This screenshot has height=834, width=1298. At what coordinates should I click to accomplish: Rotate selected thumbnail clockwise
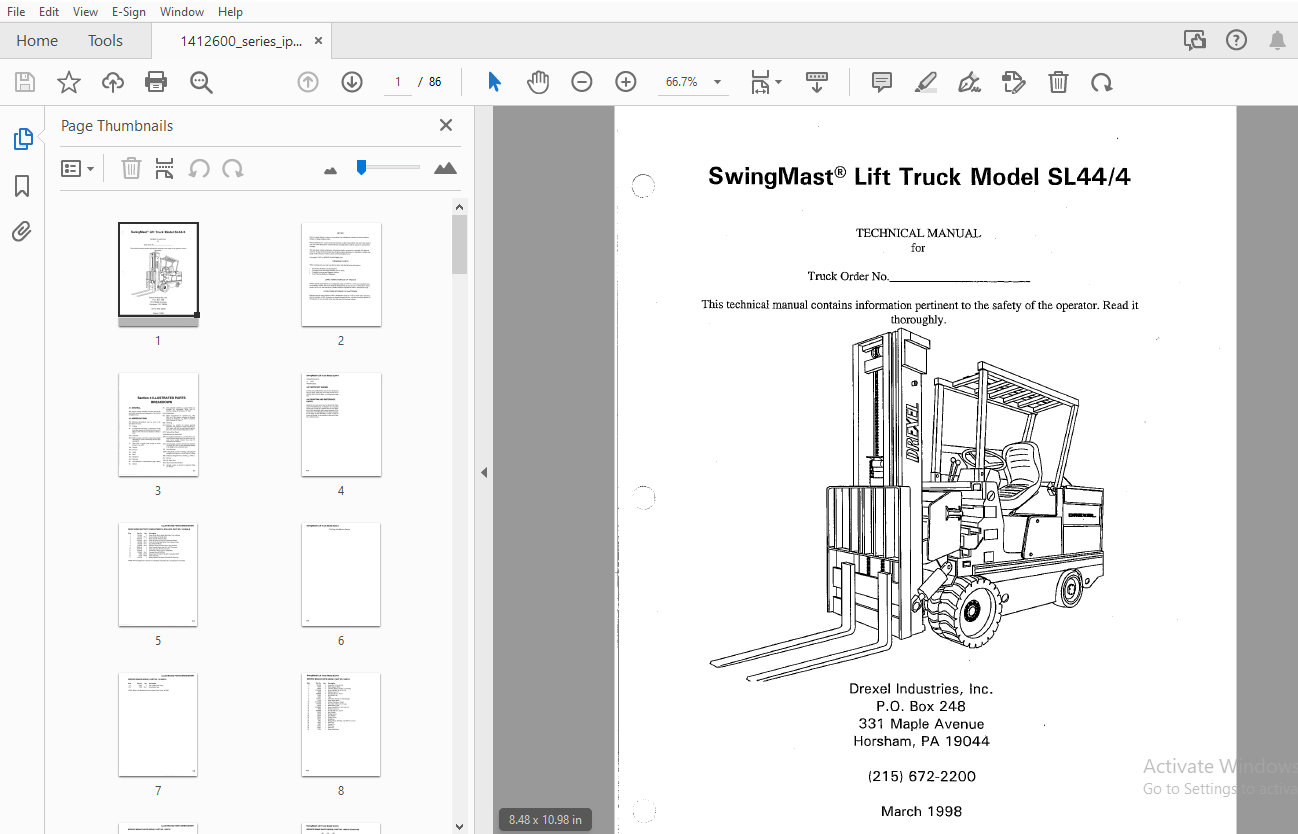pos(233,168)
